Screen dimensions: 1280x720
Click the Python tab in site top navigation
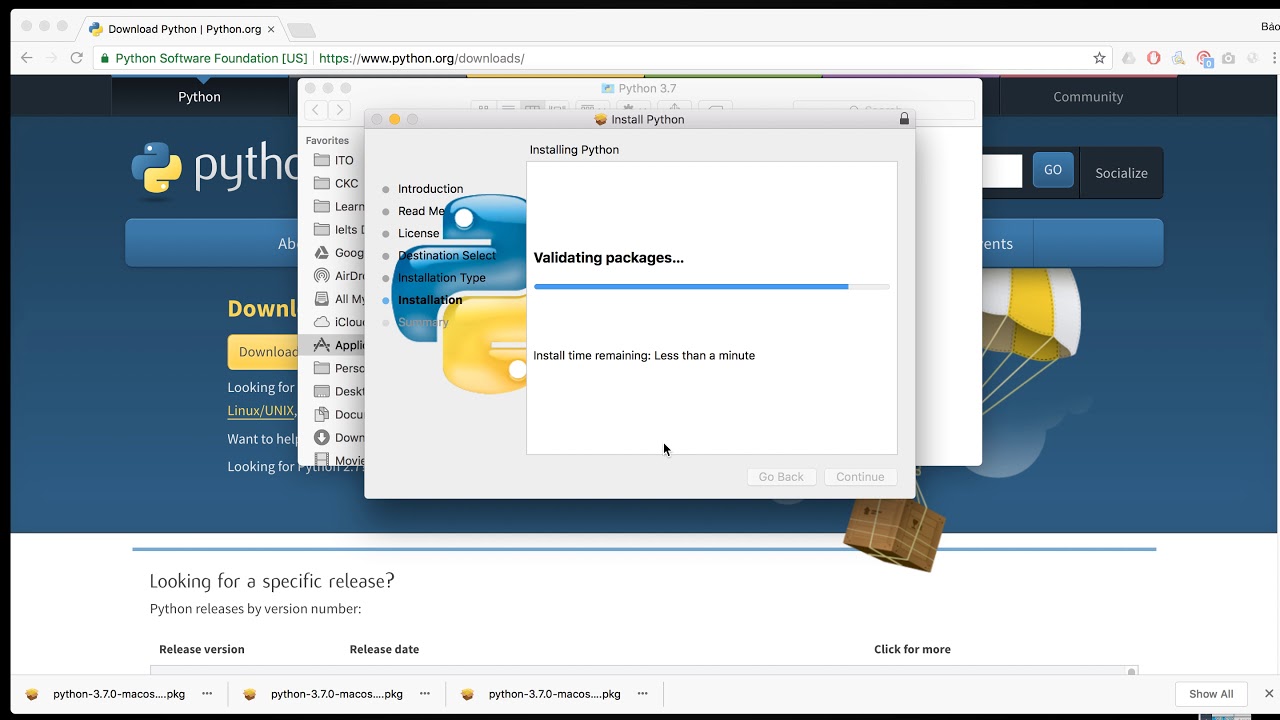199,97
